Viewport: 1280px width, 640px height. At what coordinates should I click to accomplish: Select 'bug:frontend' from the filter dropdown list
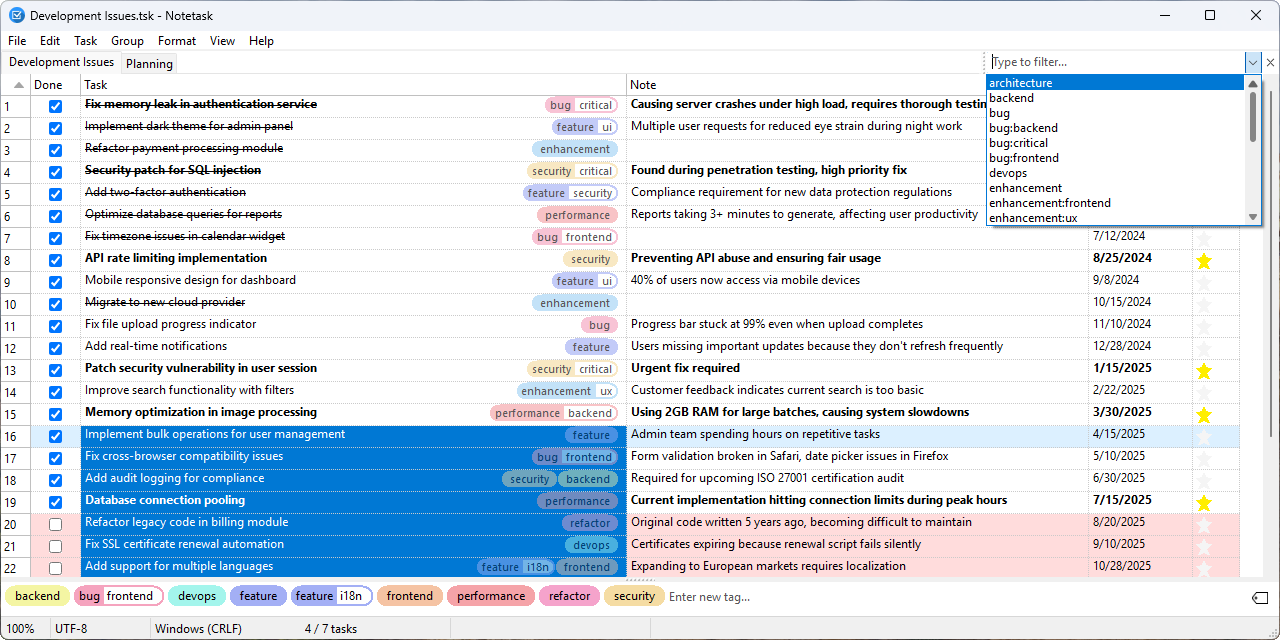tap(1023, 157)
